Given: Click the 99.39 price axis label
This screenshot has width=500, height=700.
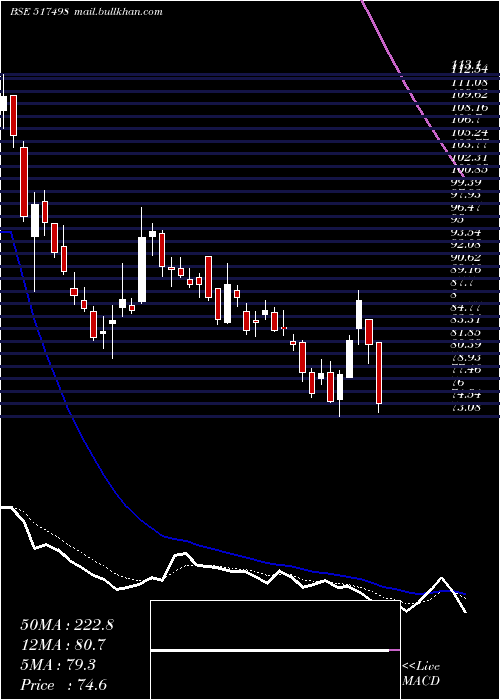Looking at the screenshot, I should point(466,183).
